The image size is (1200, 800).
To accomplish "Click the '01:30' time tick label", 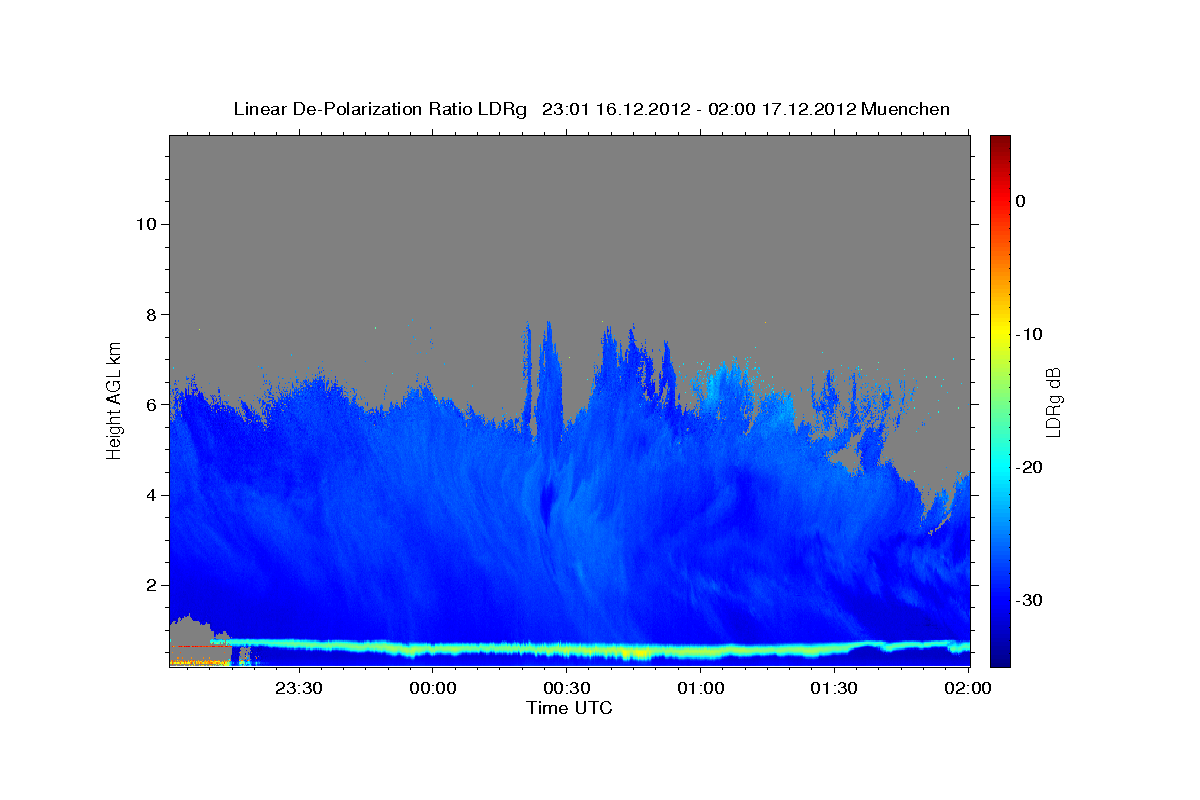I will point(834,689).
